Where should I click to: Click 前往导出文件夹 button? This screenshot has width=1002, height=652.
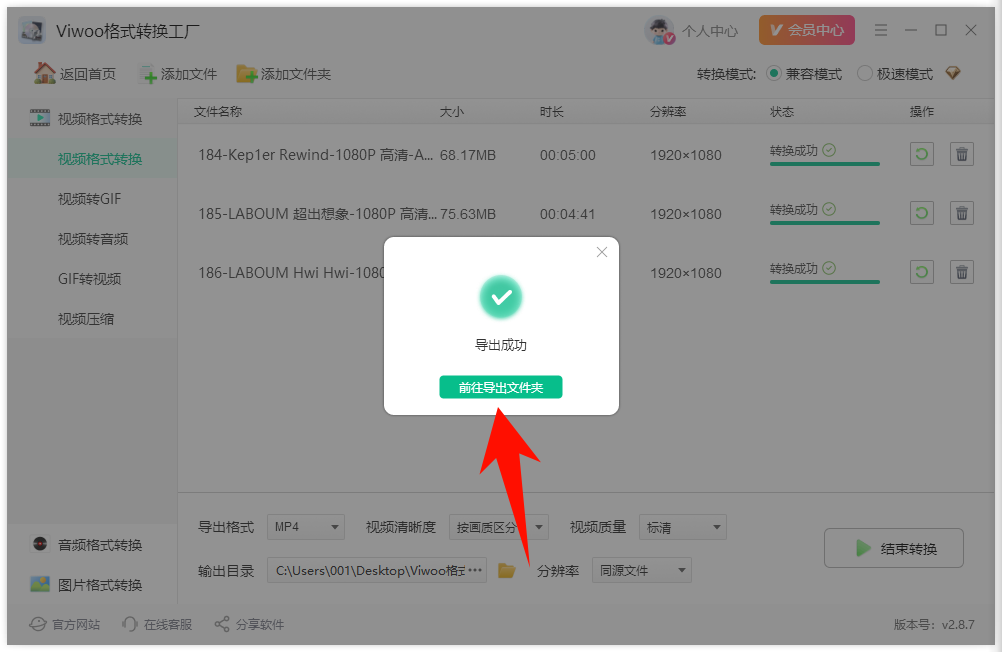point(500,387)
